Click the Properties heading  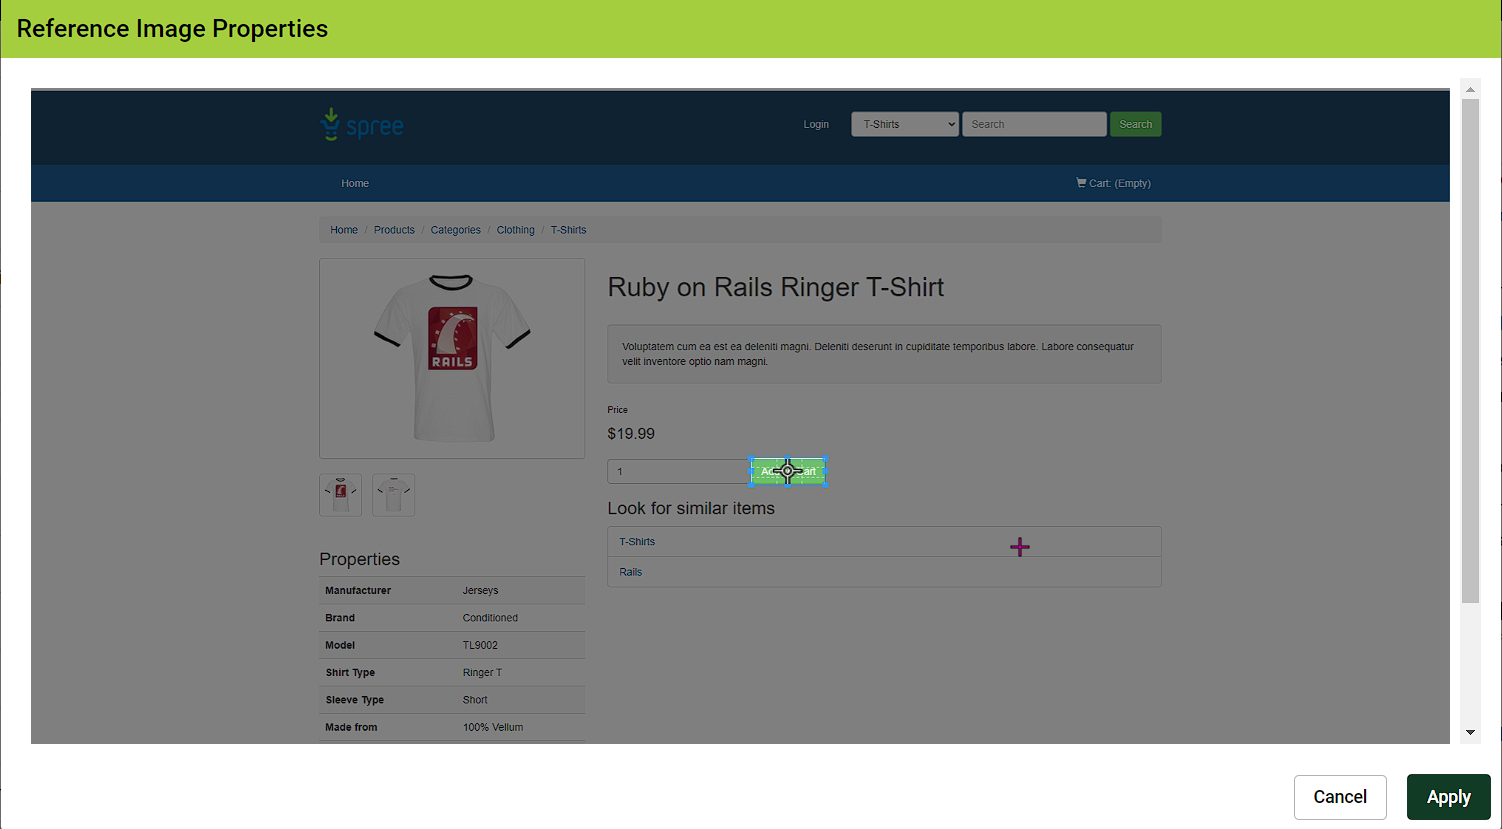(x=360, y=559)
